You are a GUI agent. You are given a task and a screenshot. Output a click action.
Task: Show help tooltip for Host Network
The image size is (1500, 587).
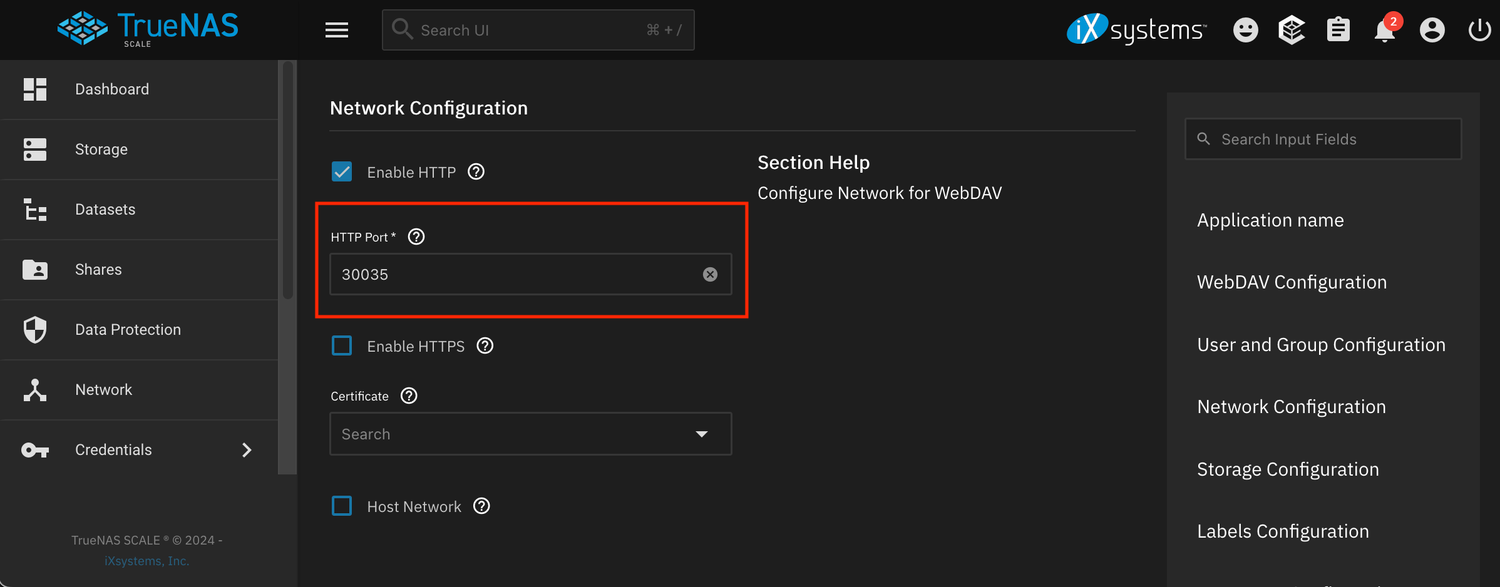click(482, 506)
